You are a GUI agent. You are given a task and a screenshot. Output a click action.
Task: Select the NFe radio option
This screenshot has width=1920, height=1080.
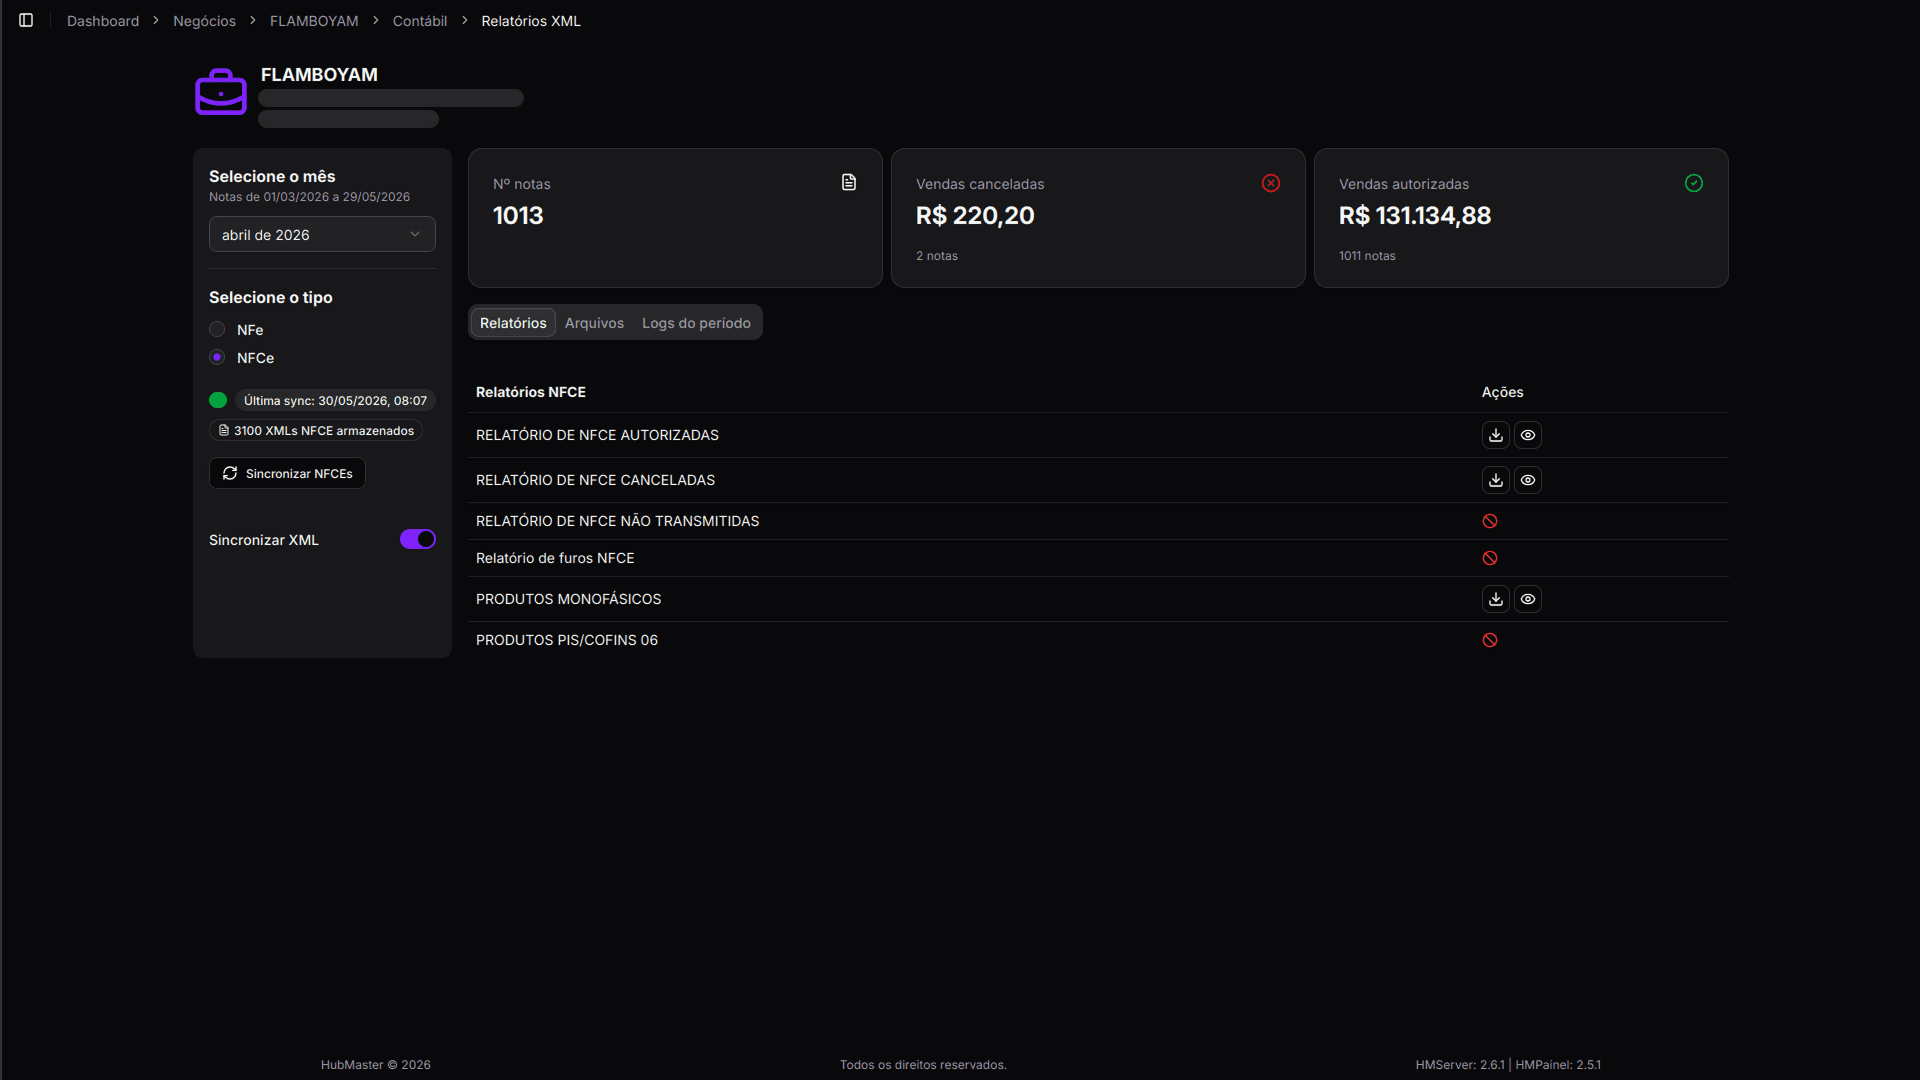coord(217,329)
